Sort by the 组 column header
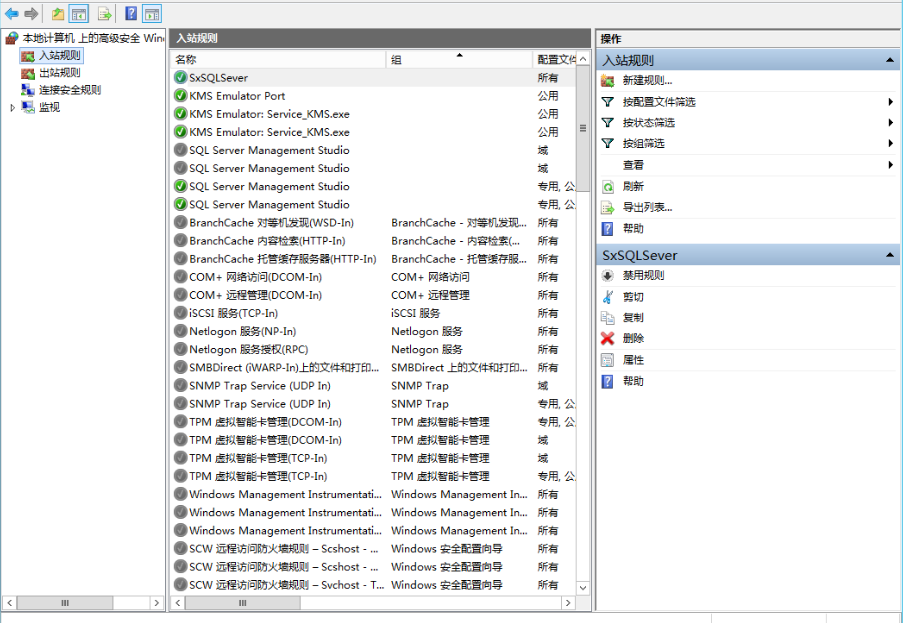 (459, 59)
